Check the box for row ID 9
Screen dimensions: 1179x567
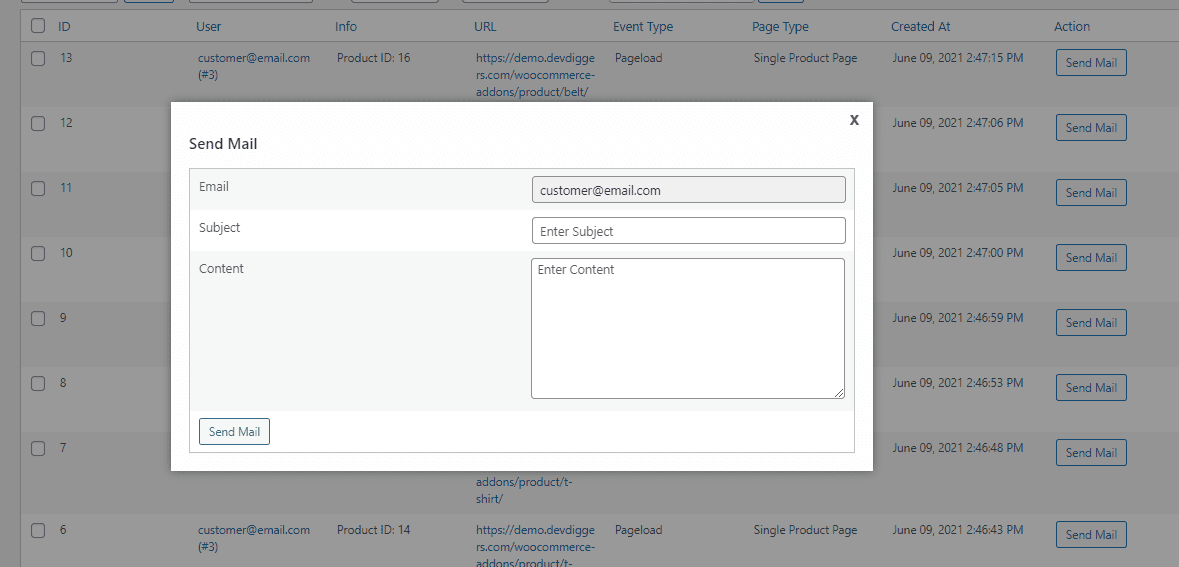[38, 318]
